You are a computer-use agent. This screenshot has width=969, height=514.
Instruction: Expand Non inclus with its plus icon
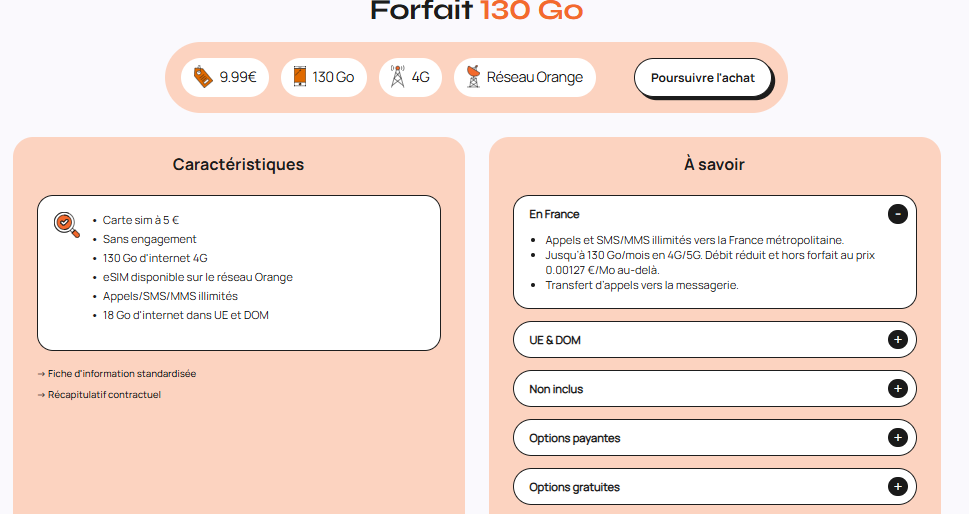897,388
